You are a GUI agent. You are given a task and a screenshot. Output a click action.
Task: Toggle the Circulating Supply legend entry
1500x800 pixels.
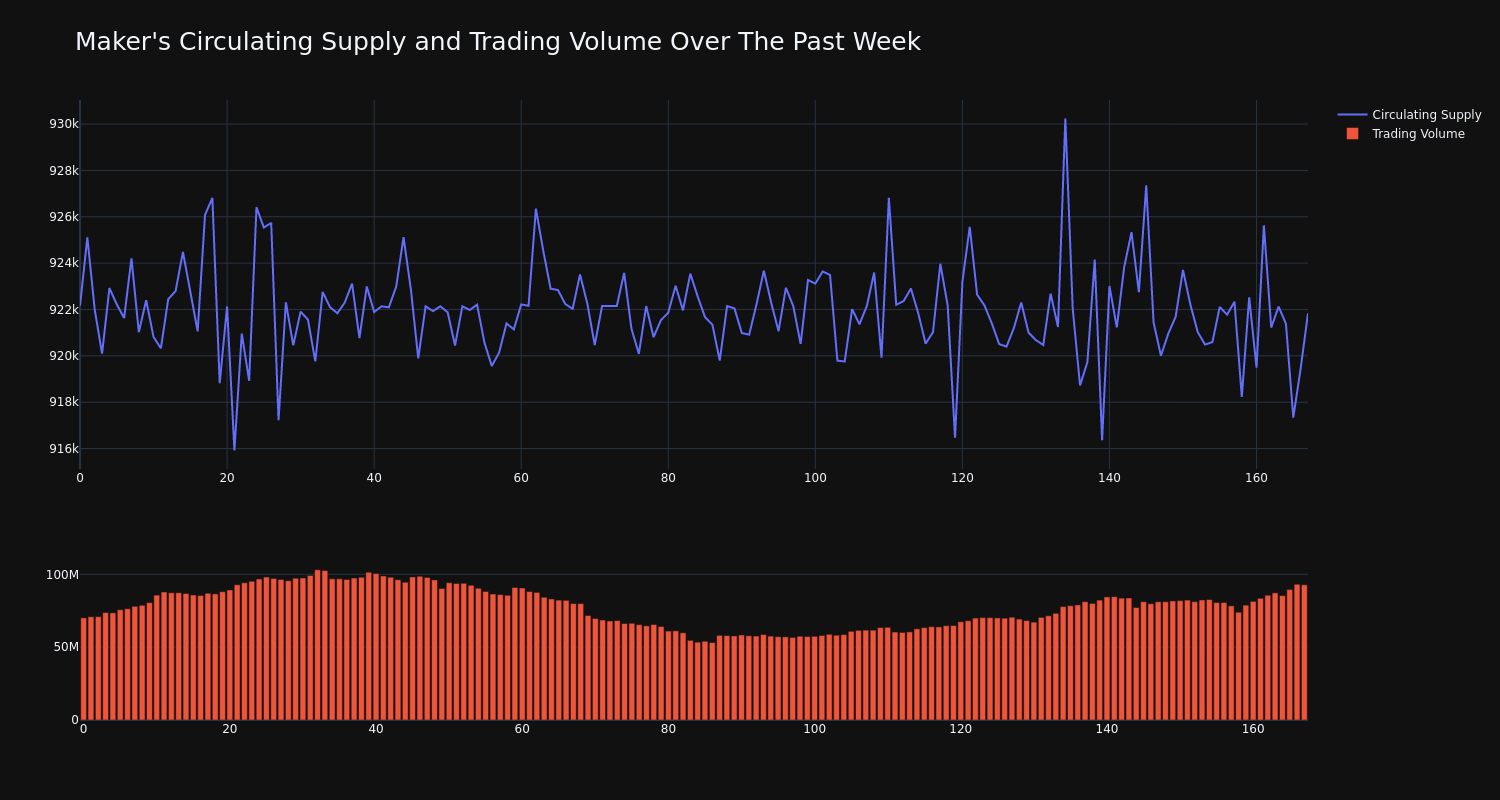click(1410, 115)
